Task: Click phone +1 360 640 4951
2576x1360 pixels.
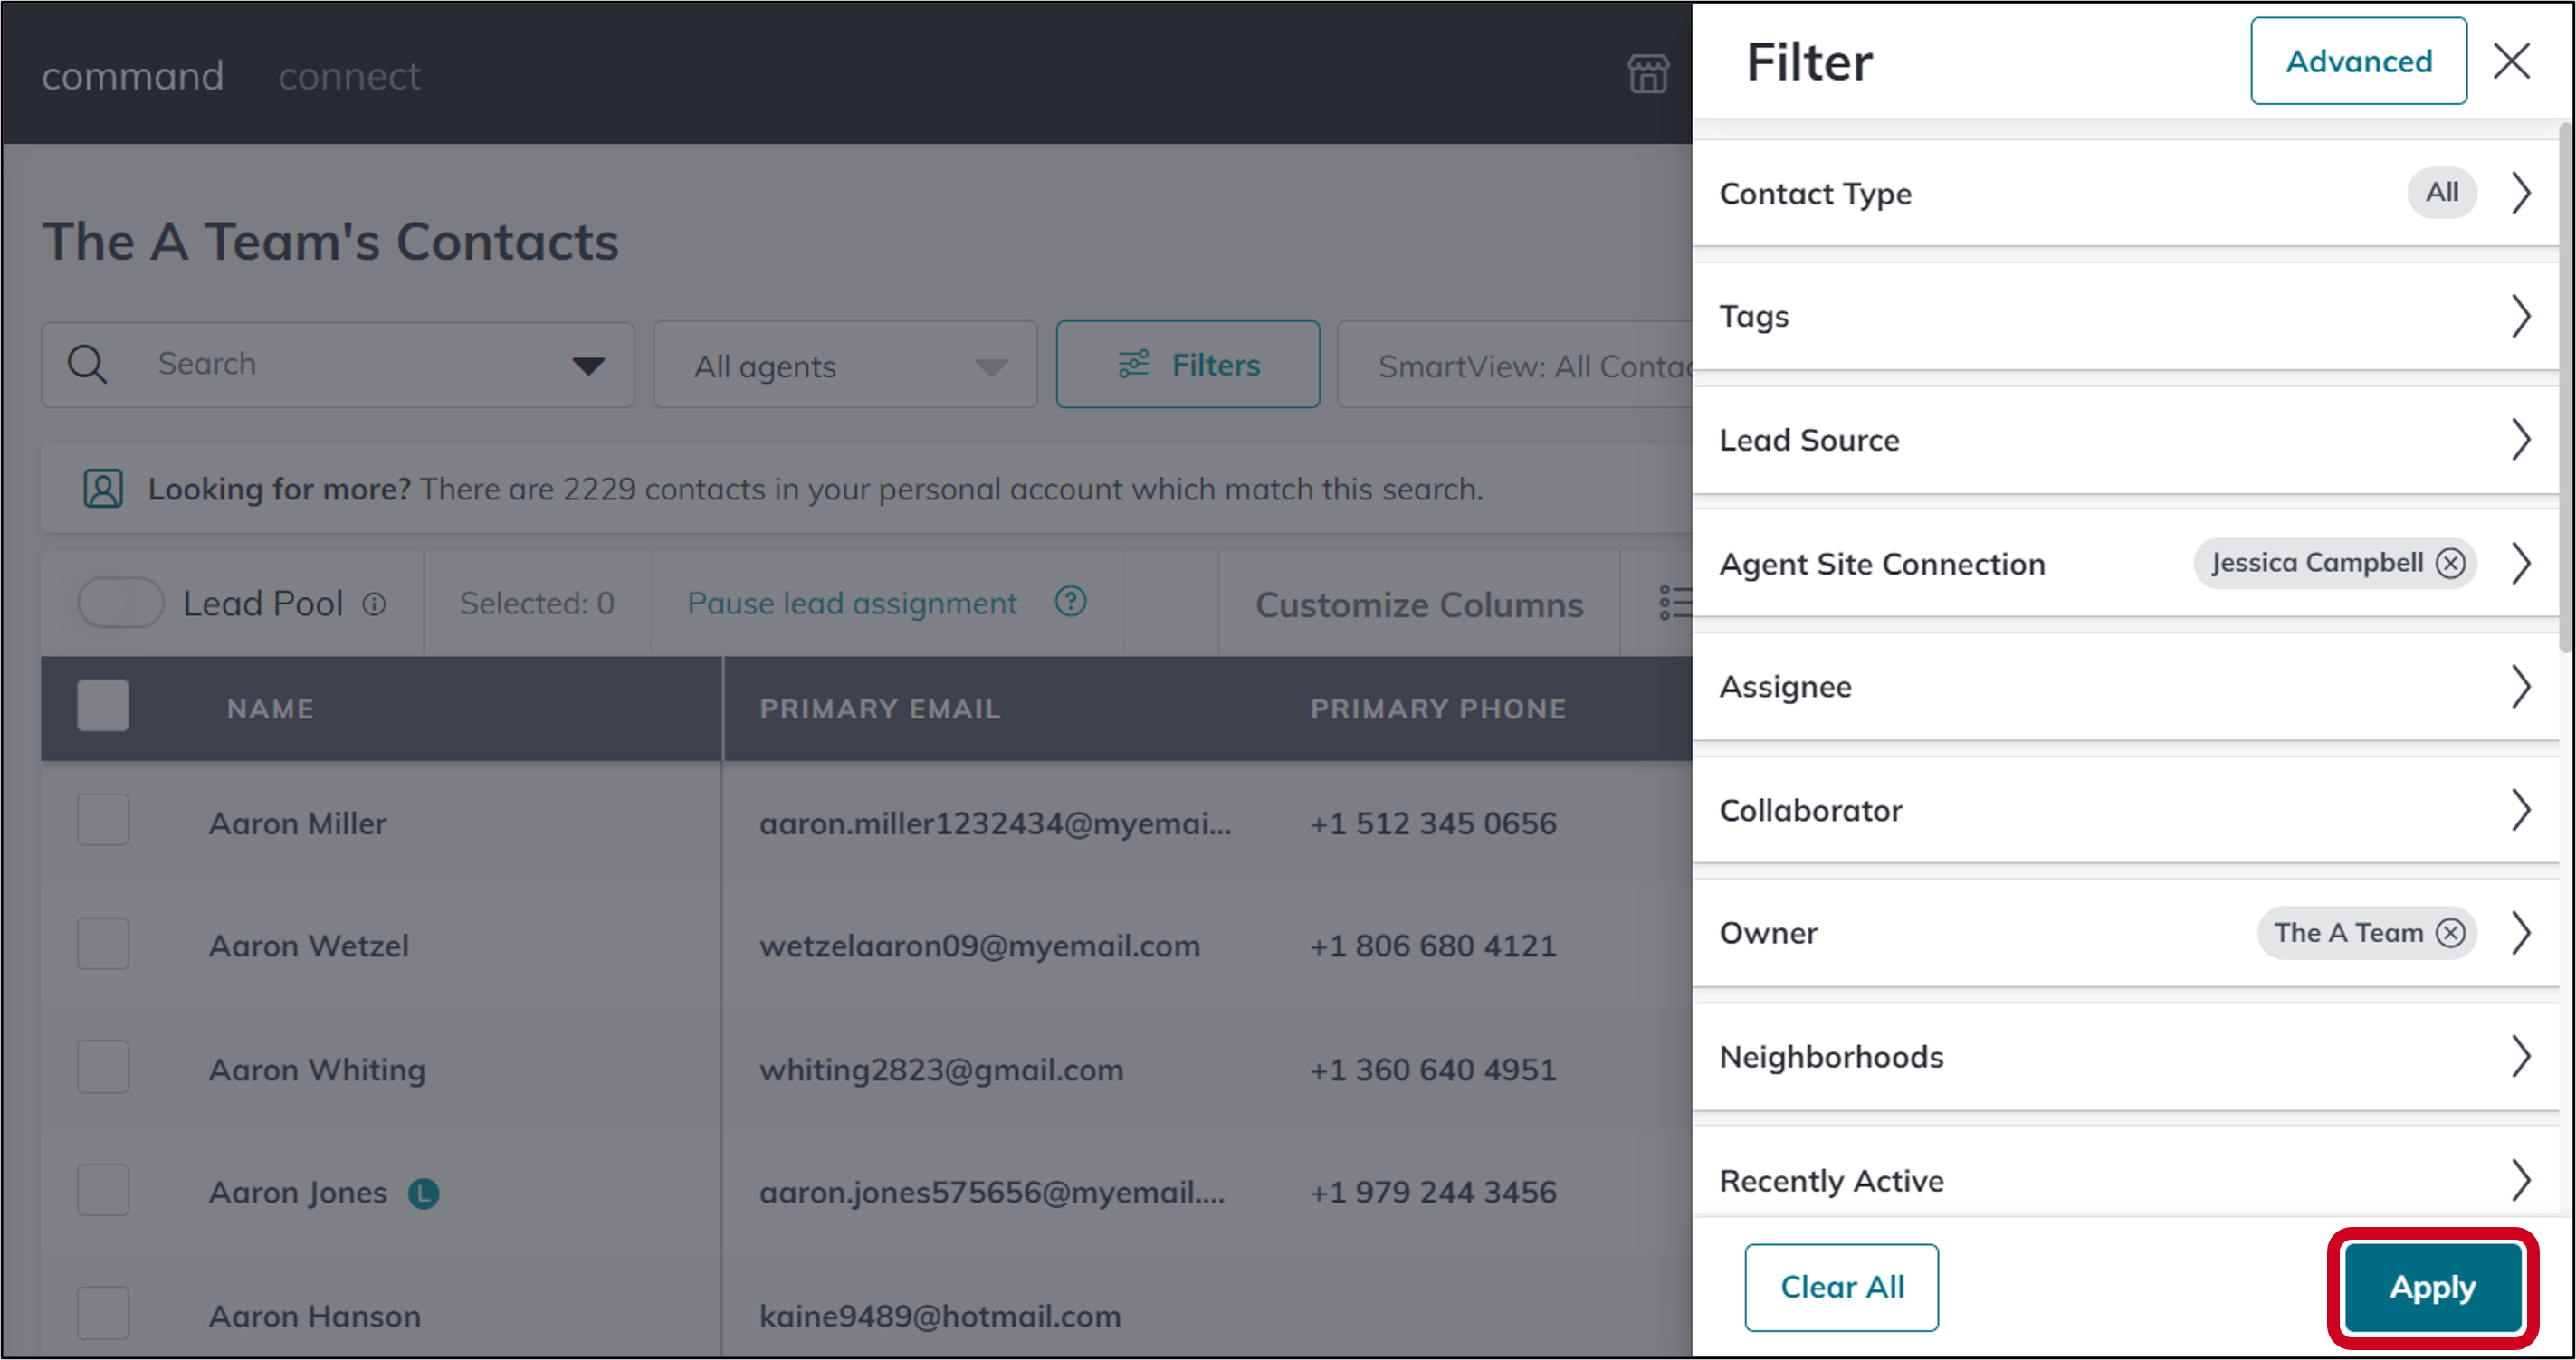Action: click(x=1433, y=1070)
